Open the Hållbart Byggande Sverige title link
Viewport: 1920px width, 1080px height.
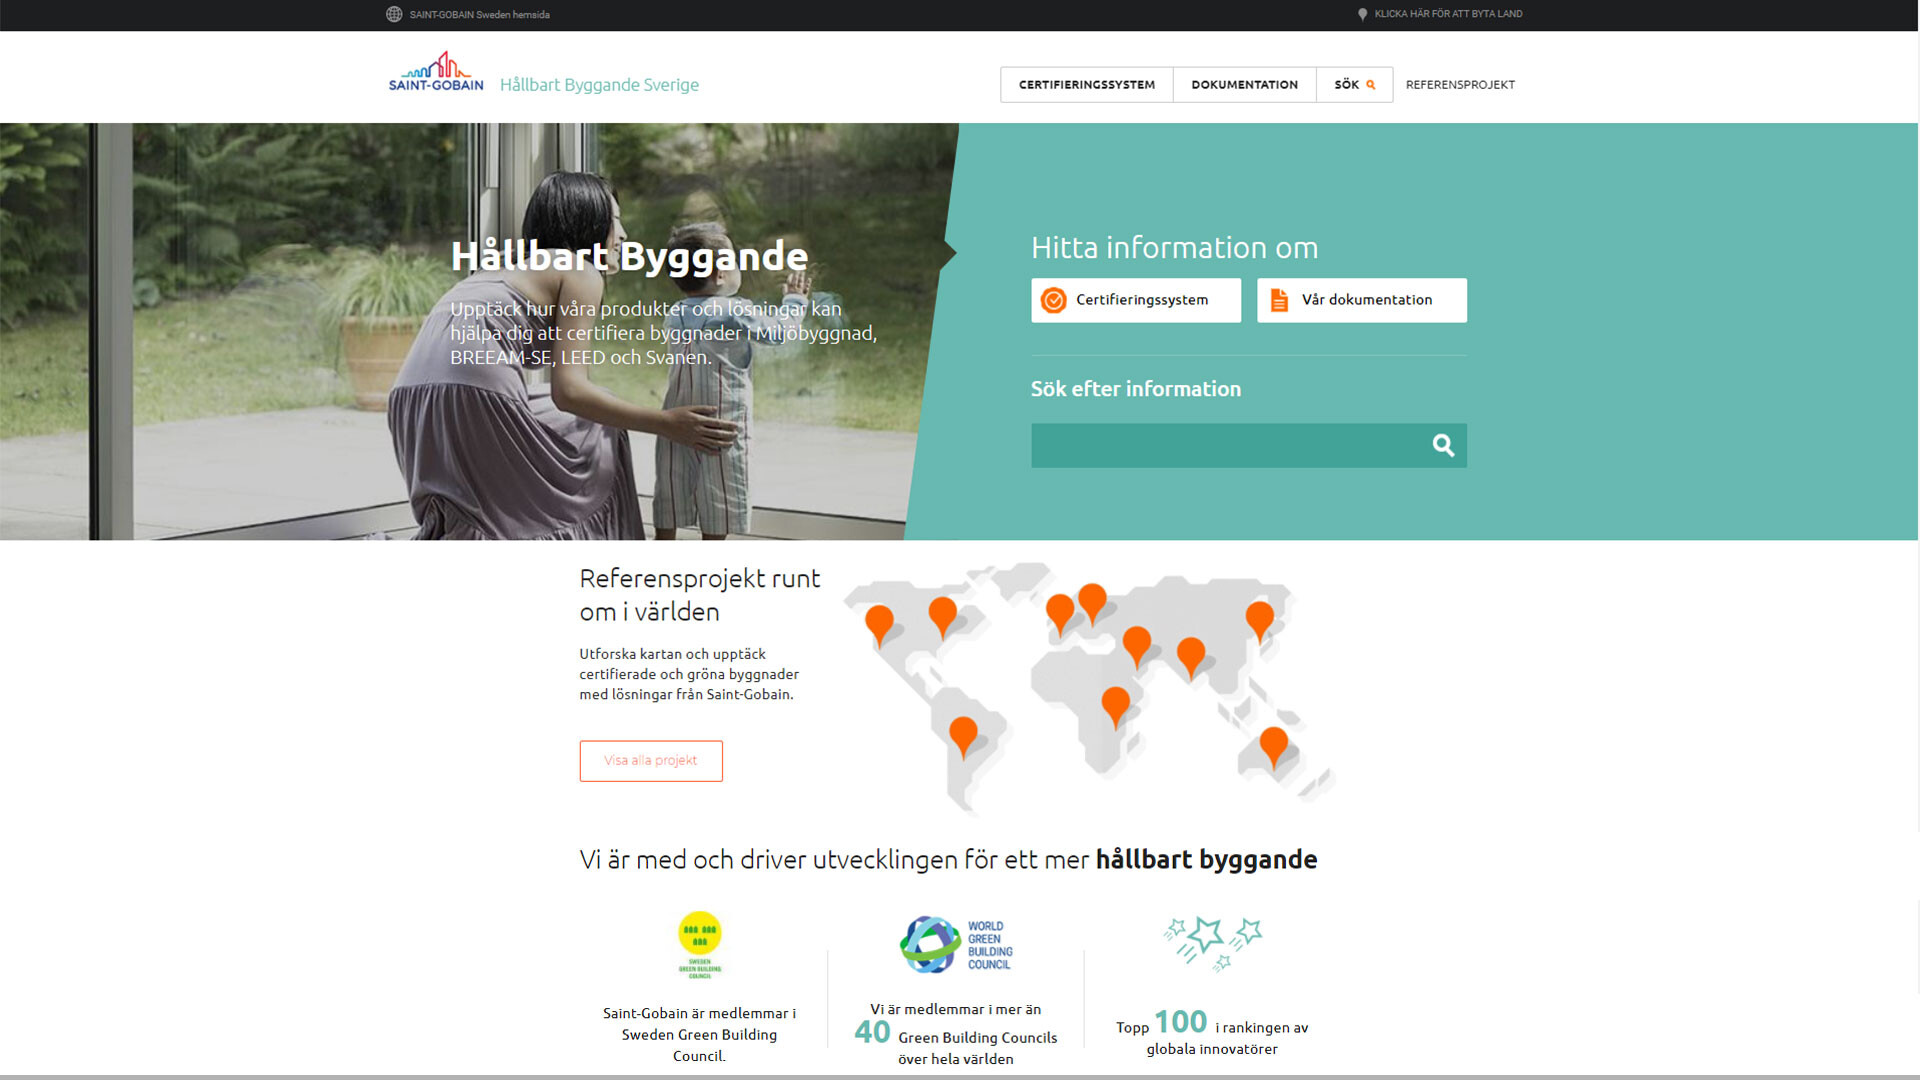pos(599,85)
